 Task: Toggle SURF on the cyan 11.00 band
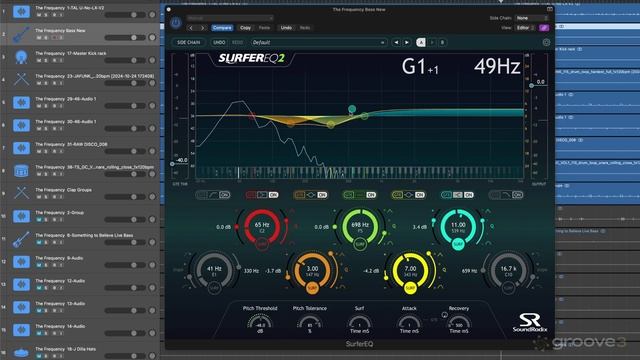coord(458,244)
